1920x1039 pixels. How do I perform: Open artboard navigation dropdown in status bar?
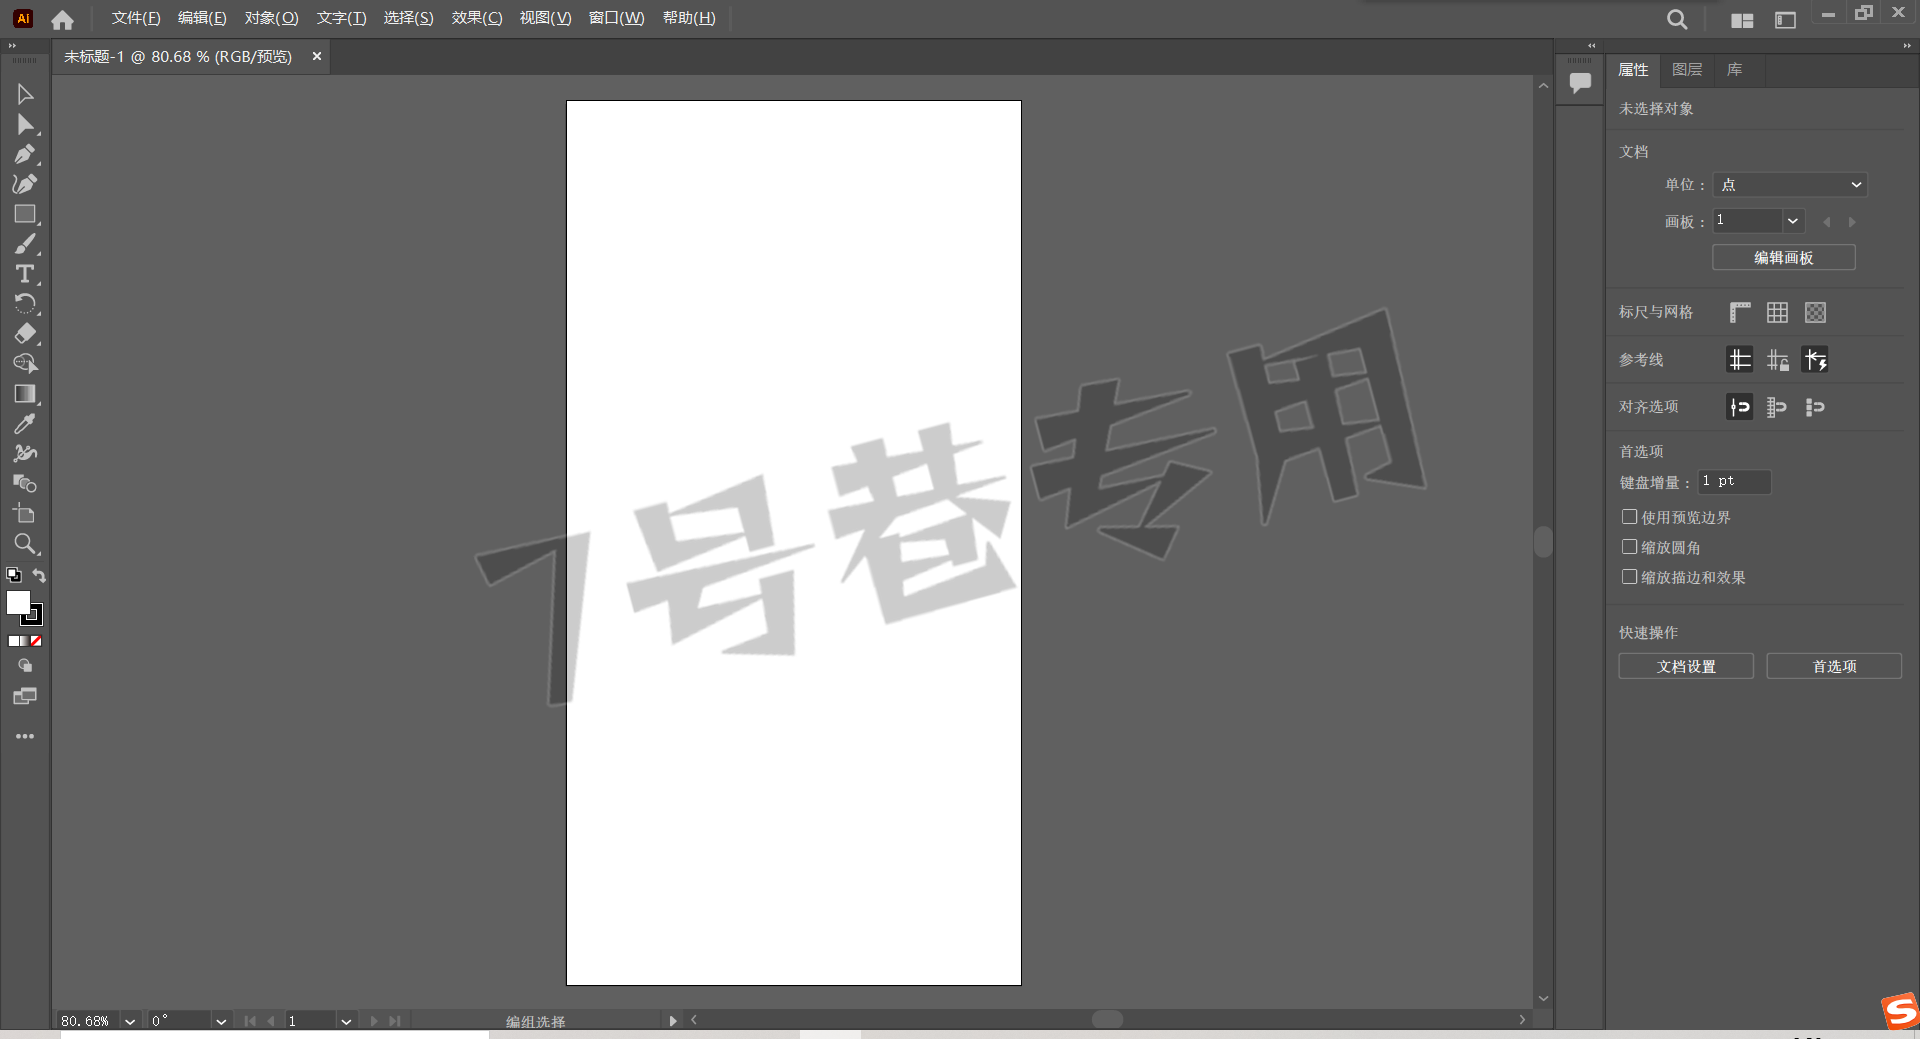point(346,1021)
